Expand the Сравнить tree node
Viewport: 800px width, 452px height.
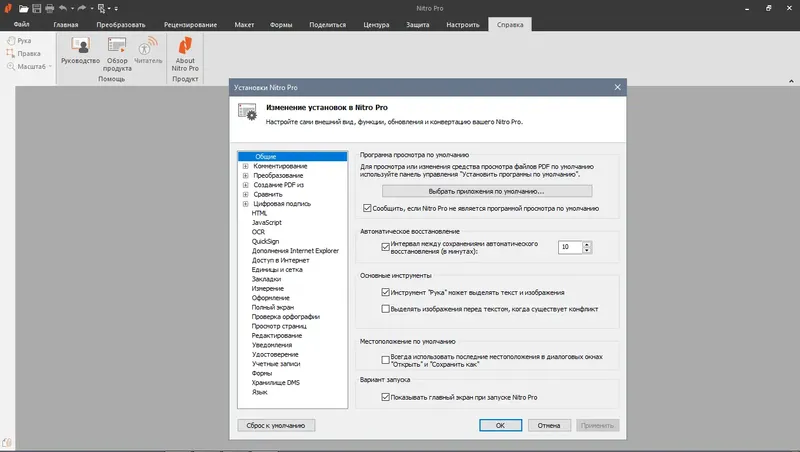click(245, 194)
